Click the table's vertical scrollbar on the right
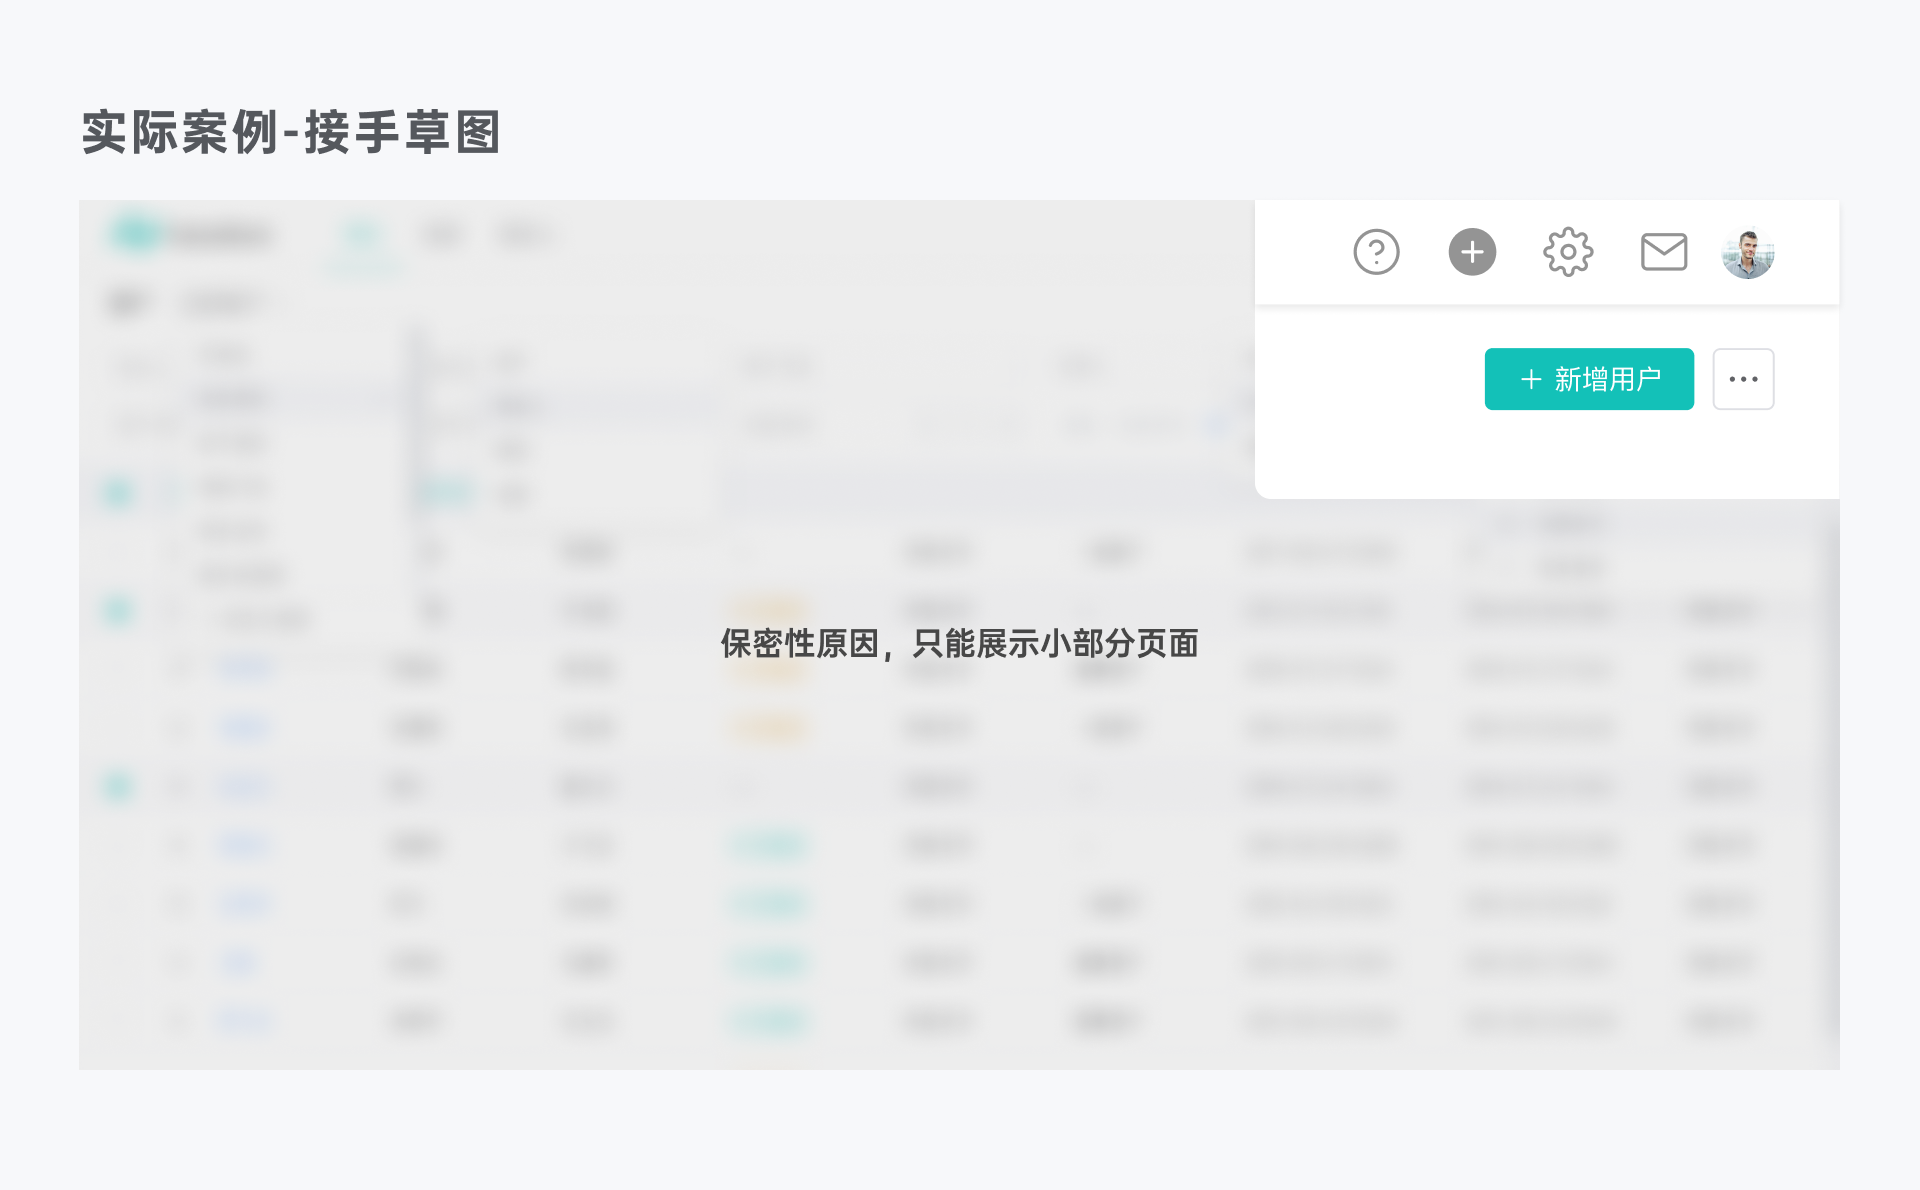This screenshot has width=1920, height=1190. 1832,780
